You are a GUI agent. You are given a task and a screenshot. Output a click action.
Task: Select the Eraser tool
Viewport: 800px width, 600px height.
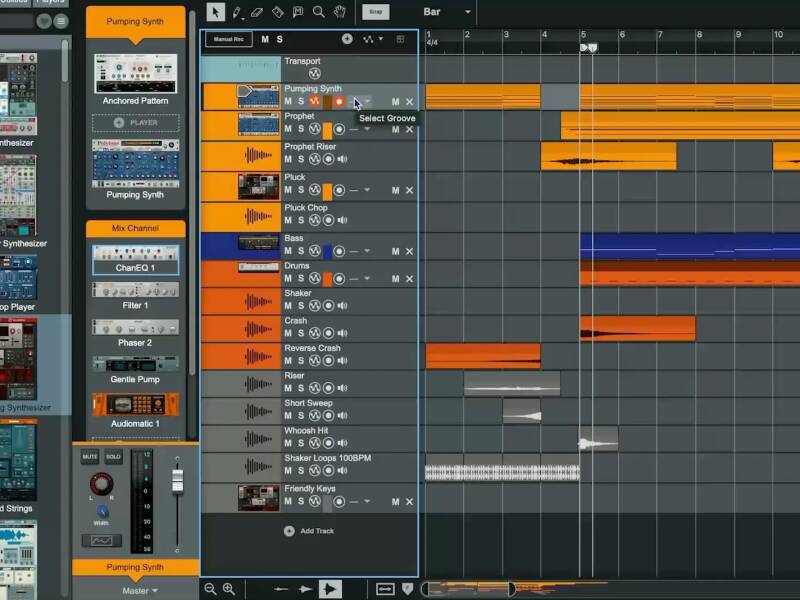(258, 12)
